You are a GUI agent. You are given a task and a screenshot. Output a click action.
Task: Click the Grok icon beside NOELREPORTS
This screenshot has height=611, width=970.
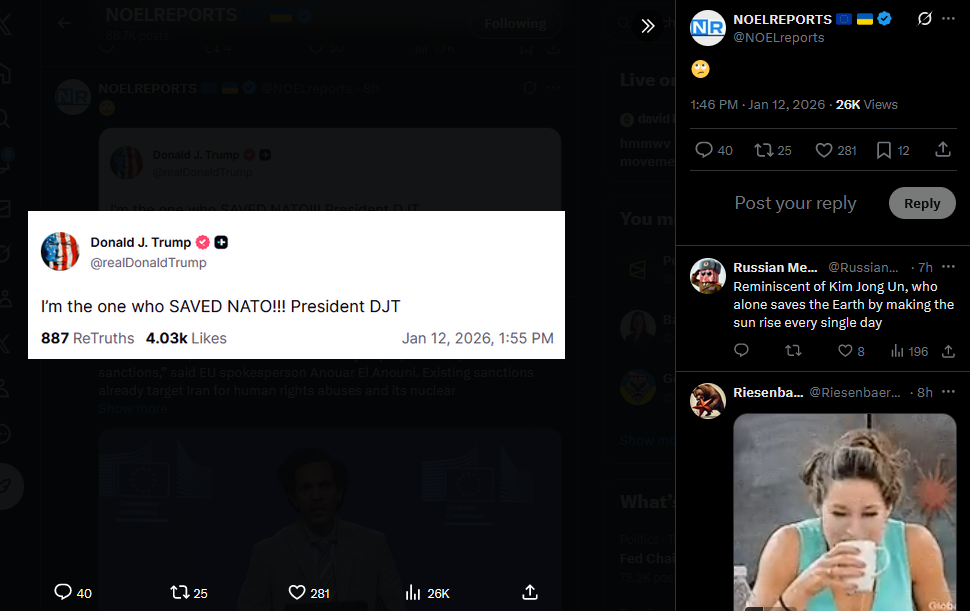(x=925, y=19)
